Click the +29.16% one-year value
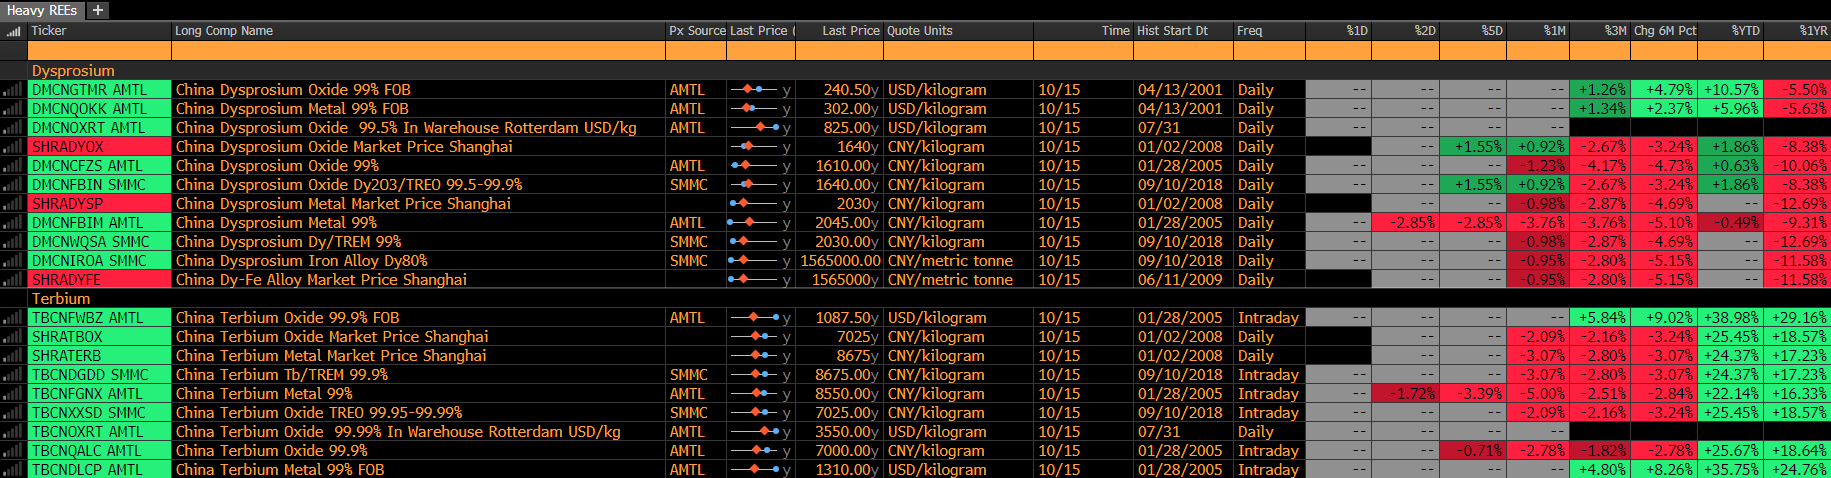Image resolution: width=1831 pixels, height=478 pixels. (x=1798, y=318)
